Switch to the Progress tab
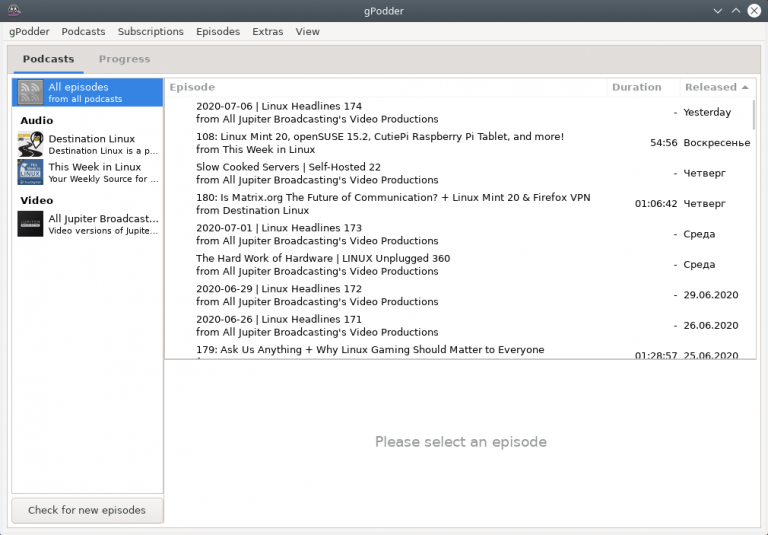 [x=124, y=59]
